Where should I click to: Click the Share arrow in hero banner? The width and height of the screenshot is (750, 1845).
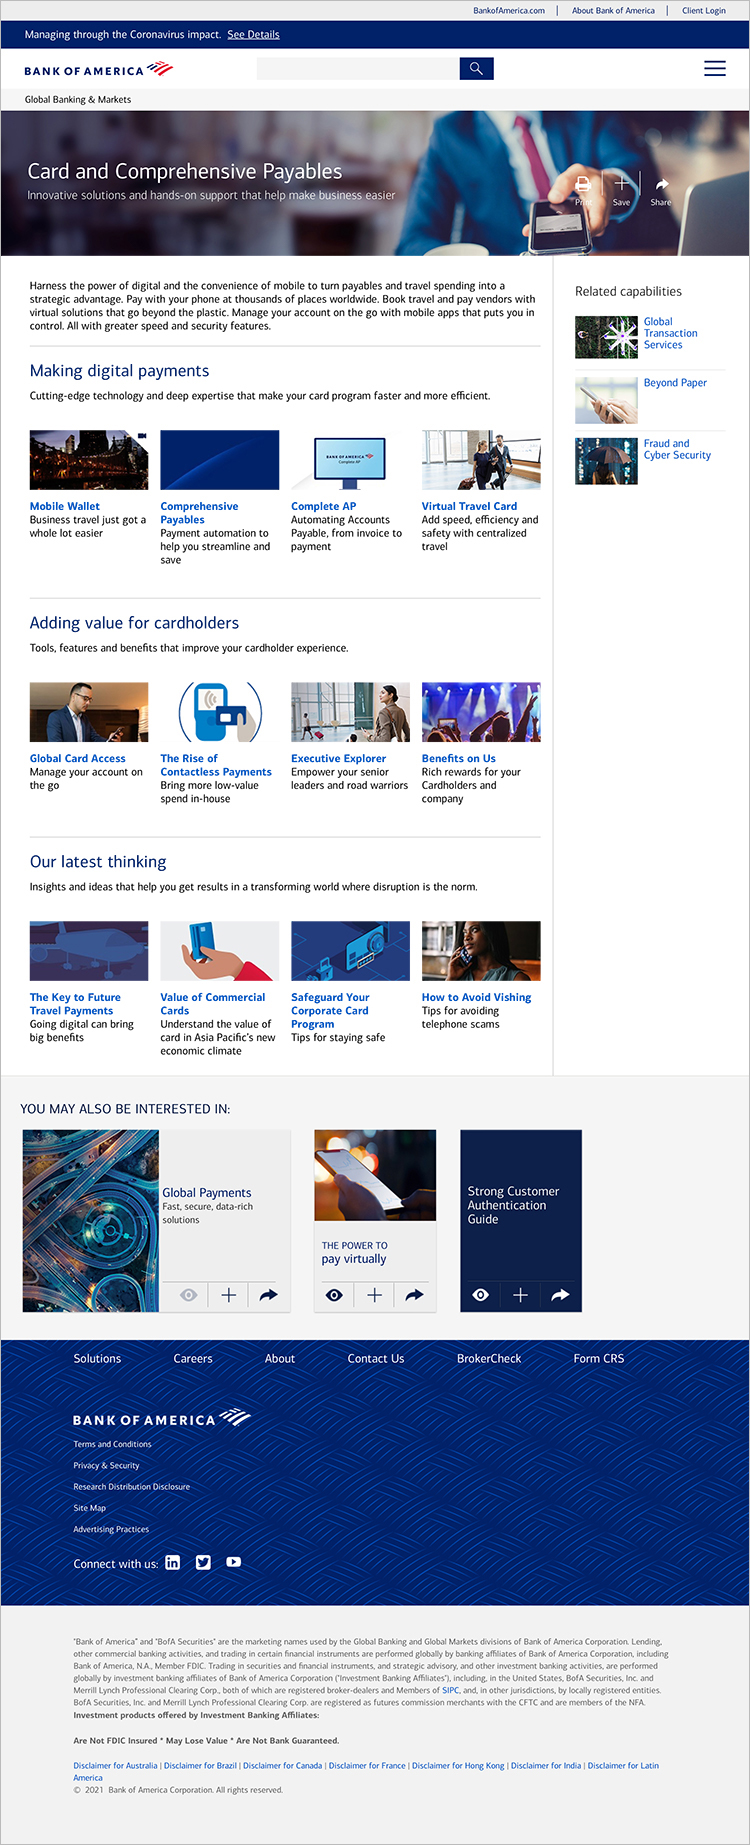661,185
